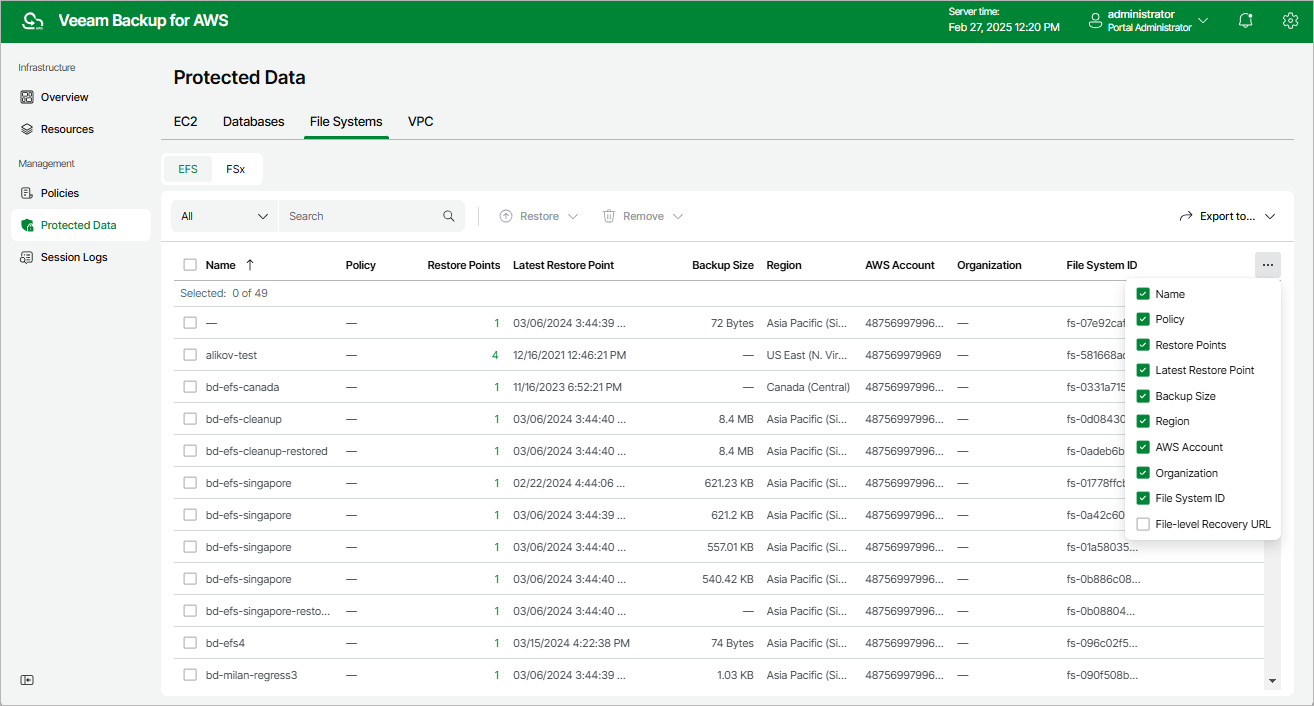Open Session Logs in sidebar
Viewport: 1314px width, 706px height.
point(73,257)
